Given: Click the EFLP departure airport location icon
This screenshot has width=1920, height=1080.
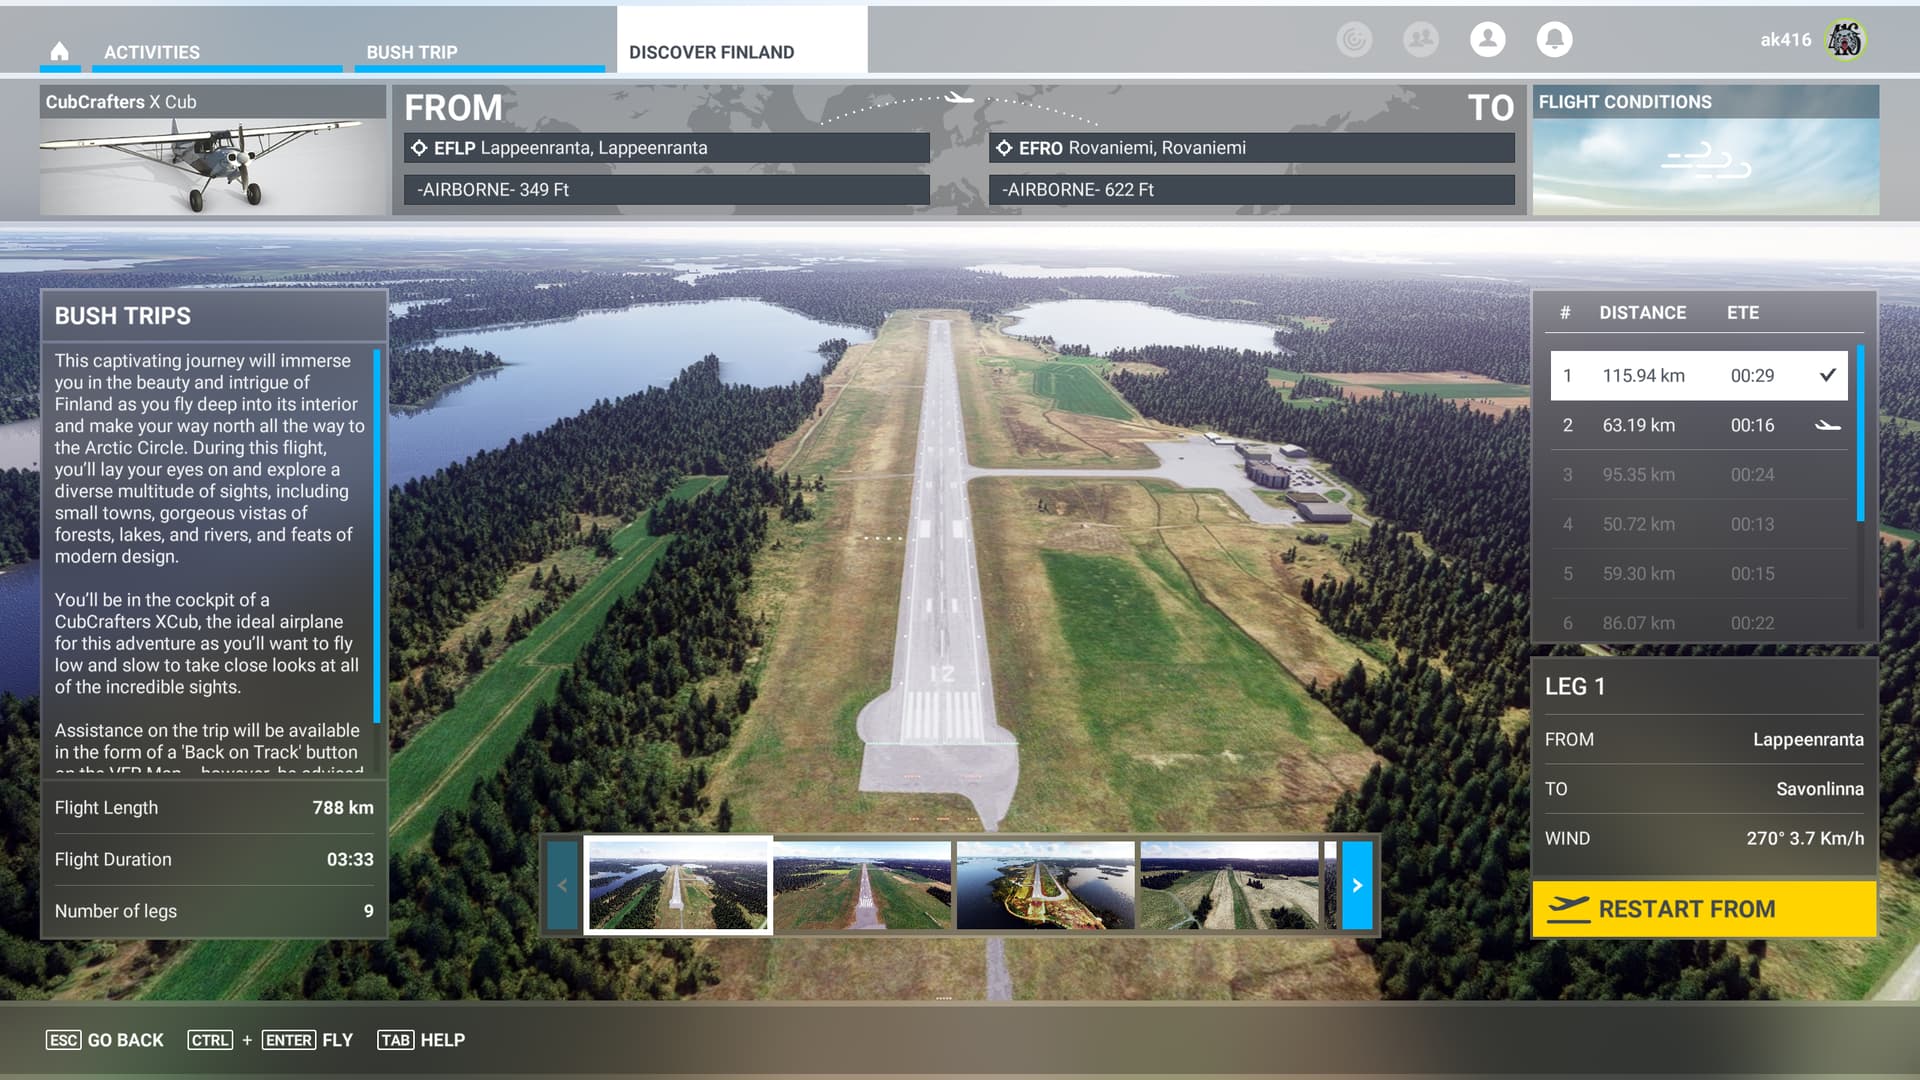Looking at the screenshot, I should coord(419,148).
